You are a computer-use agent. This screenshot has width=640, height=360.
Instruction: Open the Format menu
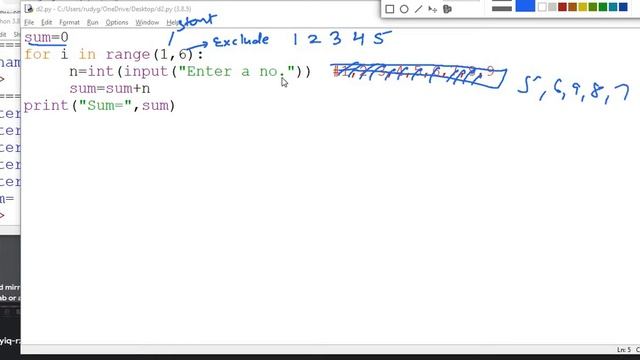[x=69, y=22]
